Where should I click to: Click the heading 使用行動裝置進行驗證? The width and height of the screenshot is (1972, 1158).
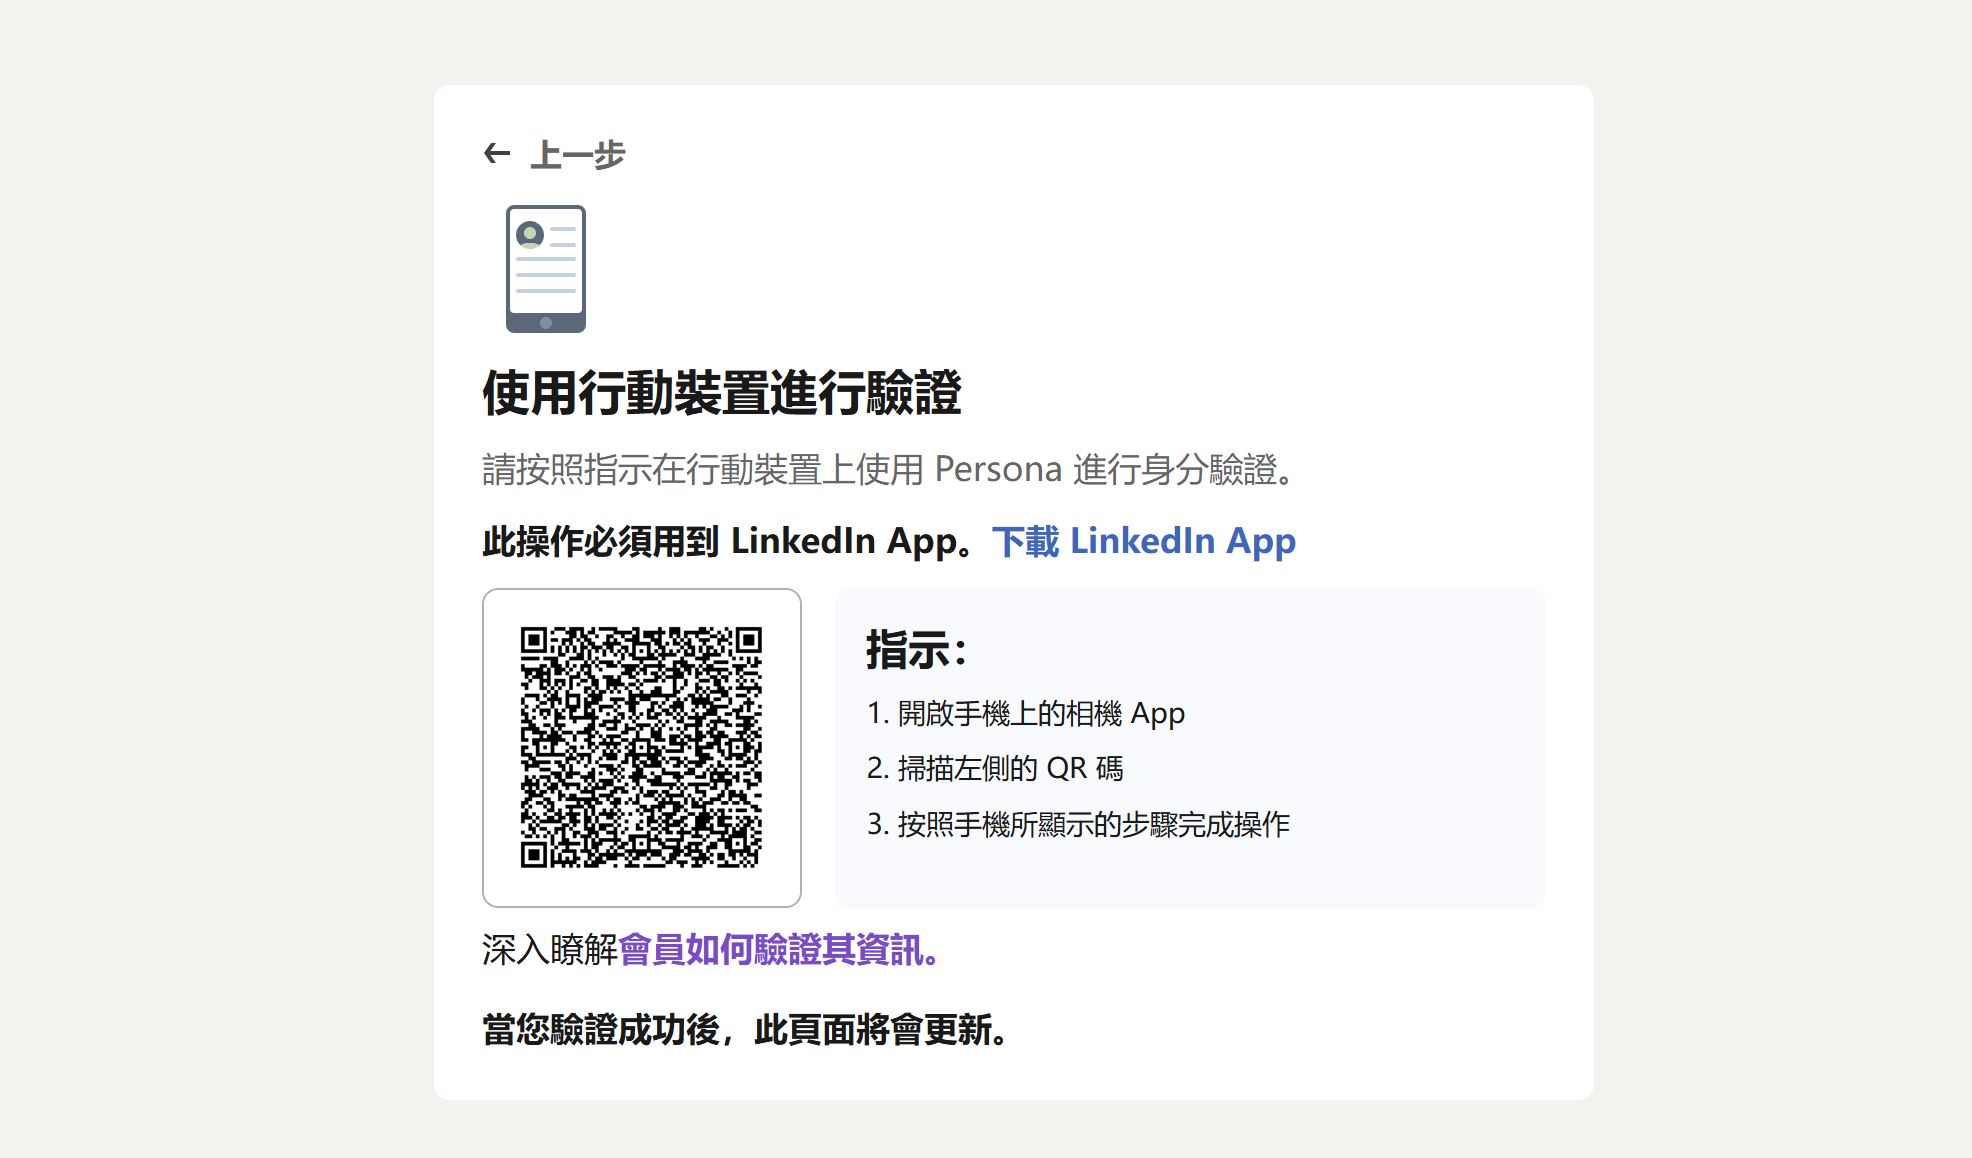722,392
